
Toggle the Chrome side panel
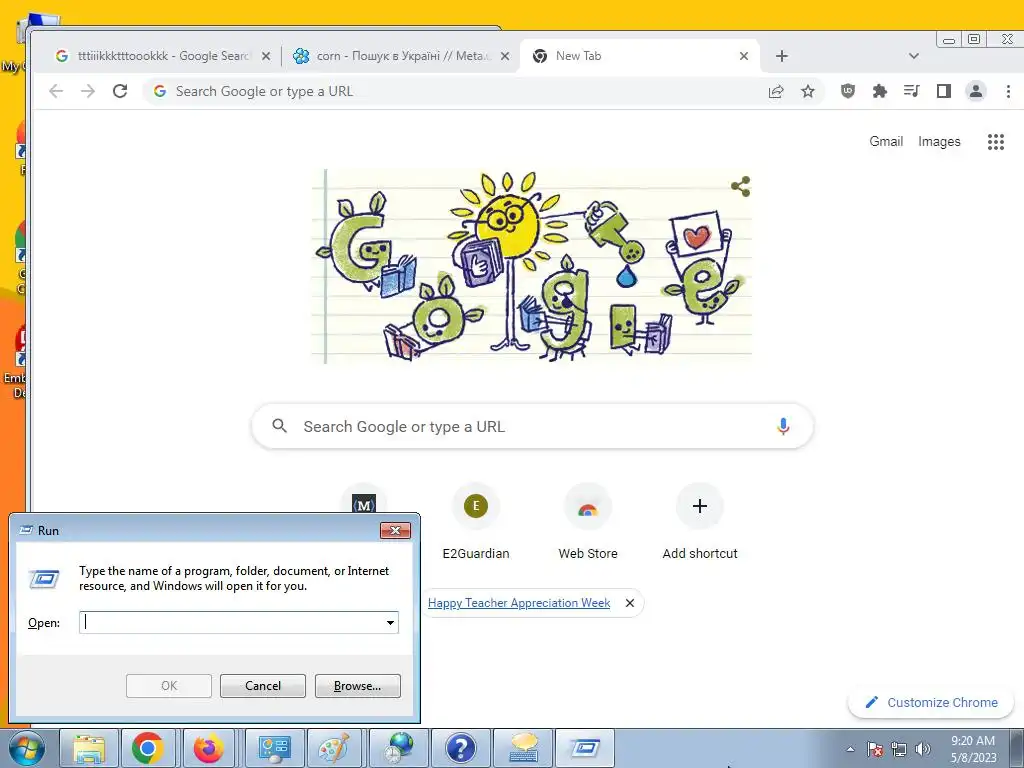pyautogui.click(x=944, y=91)
